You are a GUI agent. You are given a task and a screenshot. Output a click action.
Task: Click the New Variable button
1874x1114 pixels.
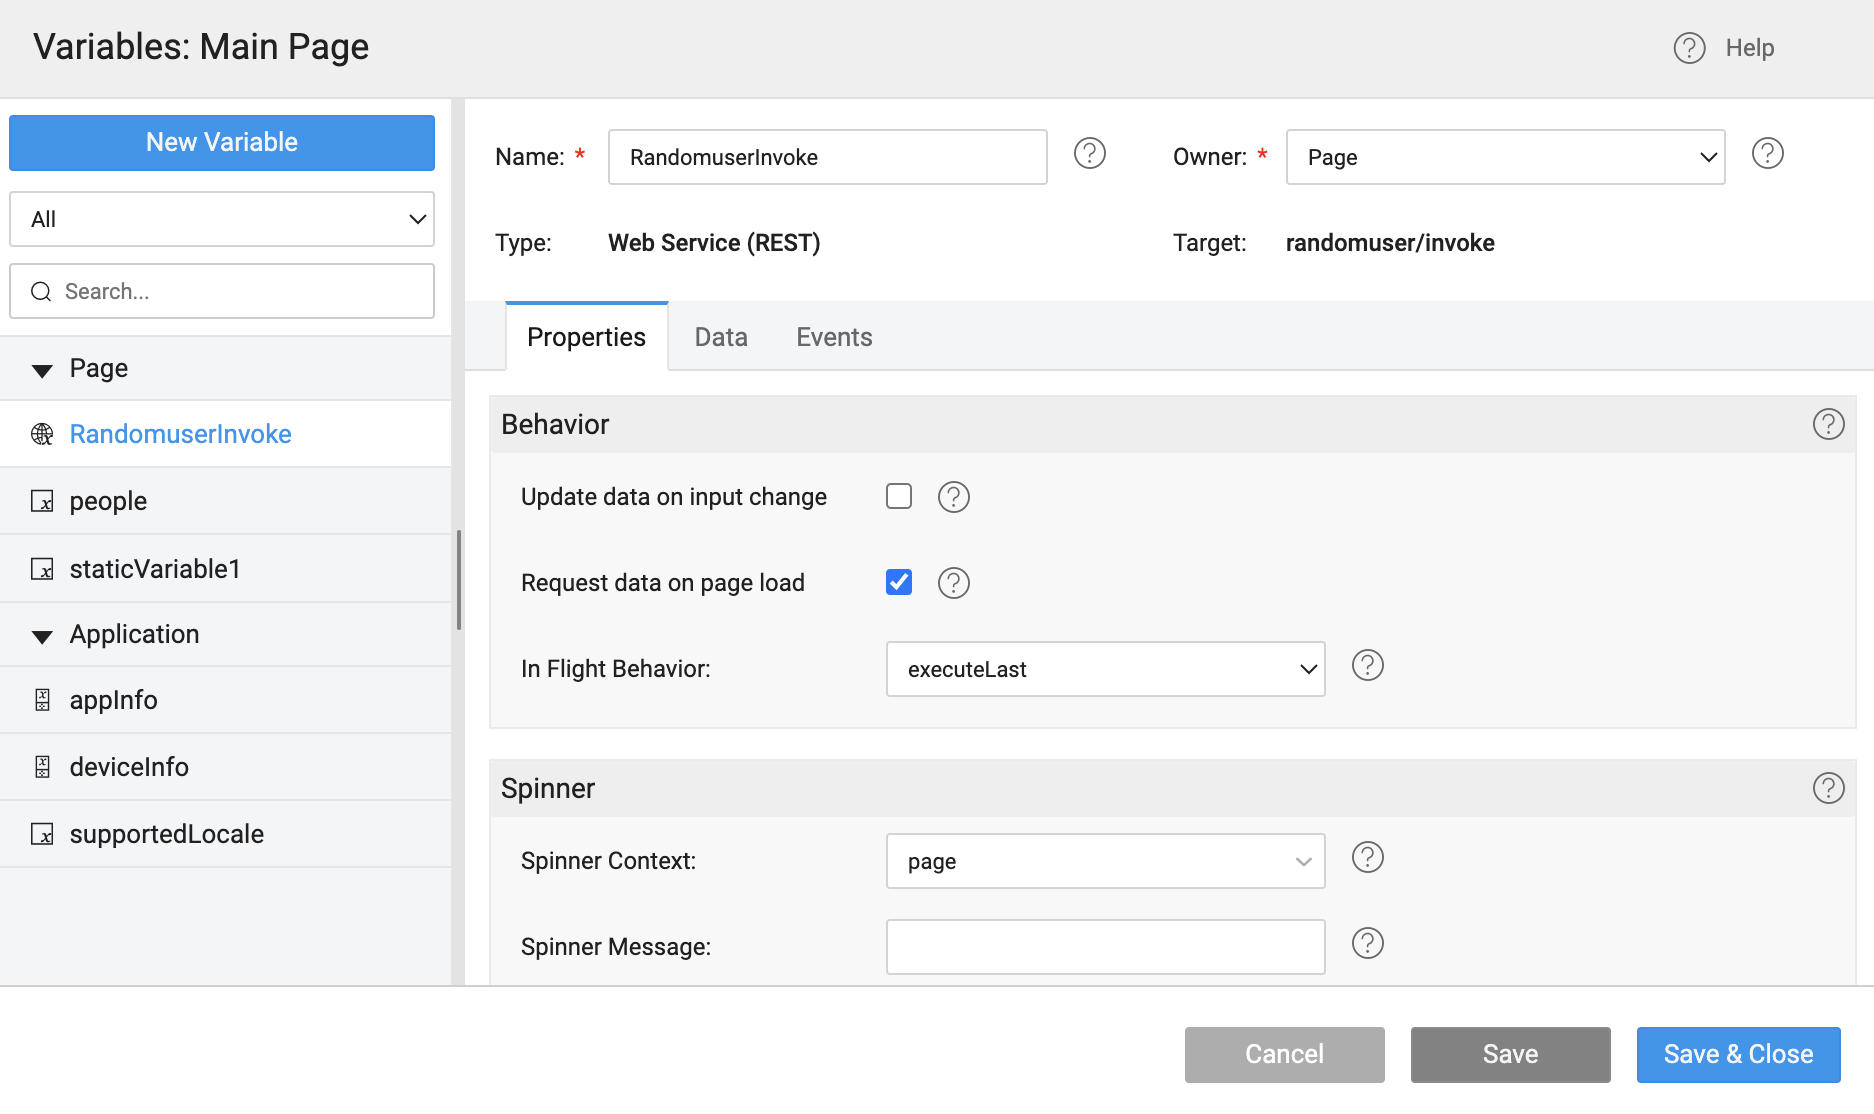click(x=222, y=143)
